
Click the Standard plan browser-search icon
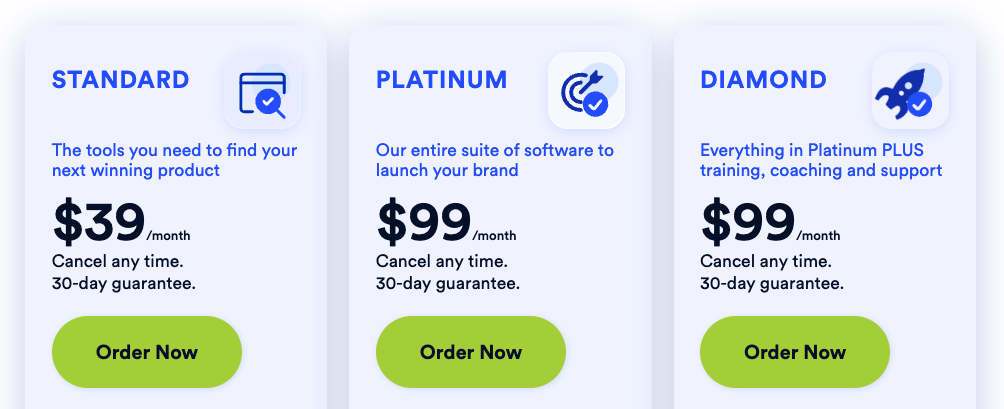coord(262,92)
